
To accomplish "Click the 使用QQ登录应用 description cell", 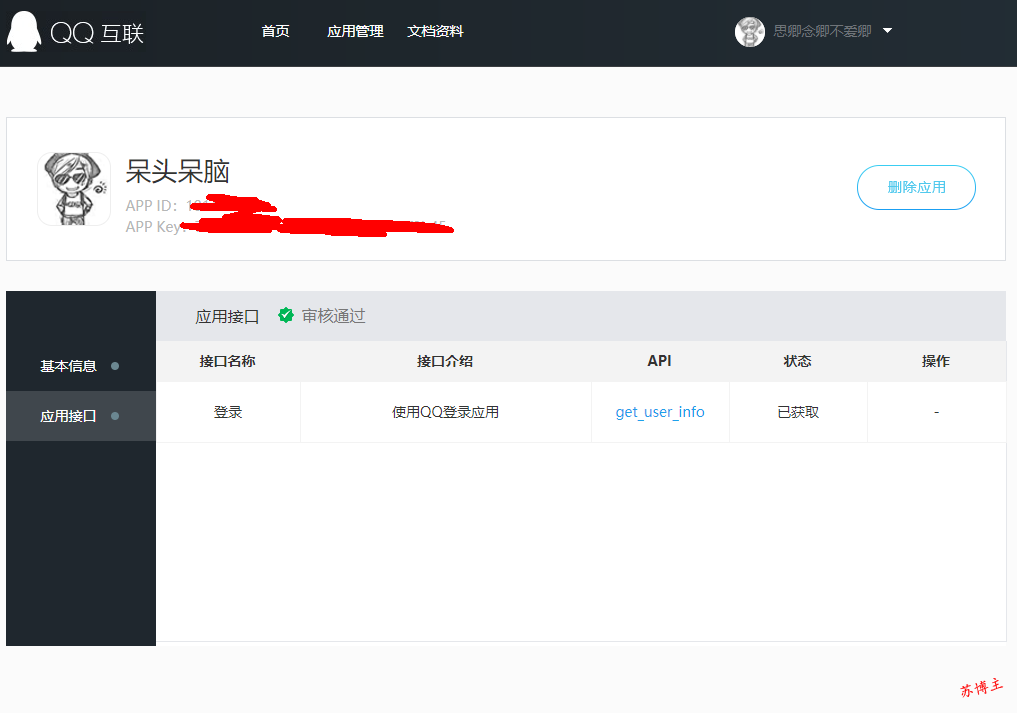I will click(445, 412).
